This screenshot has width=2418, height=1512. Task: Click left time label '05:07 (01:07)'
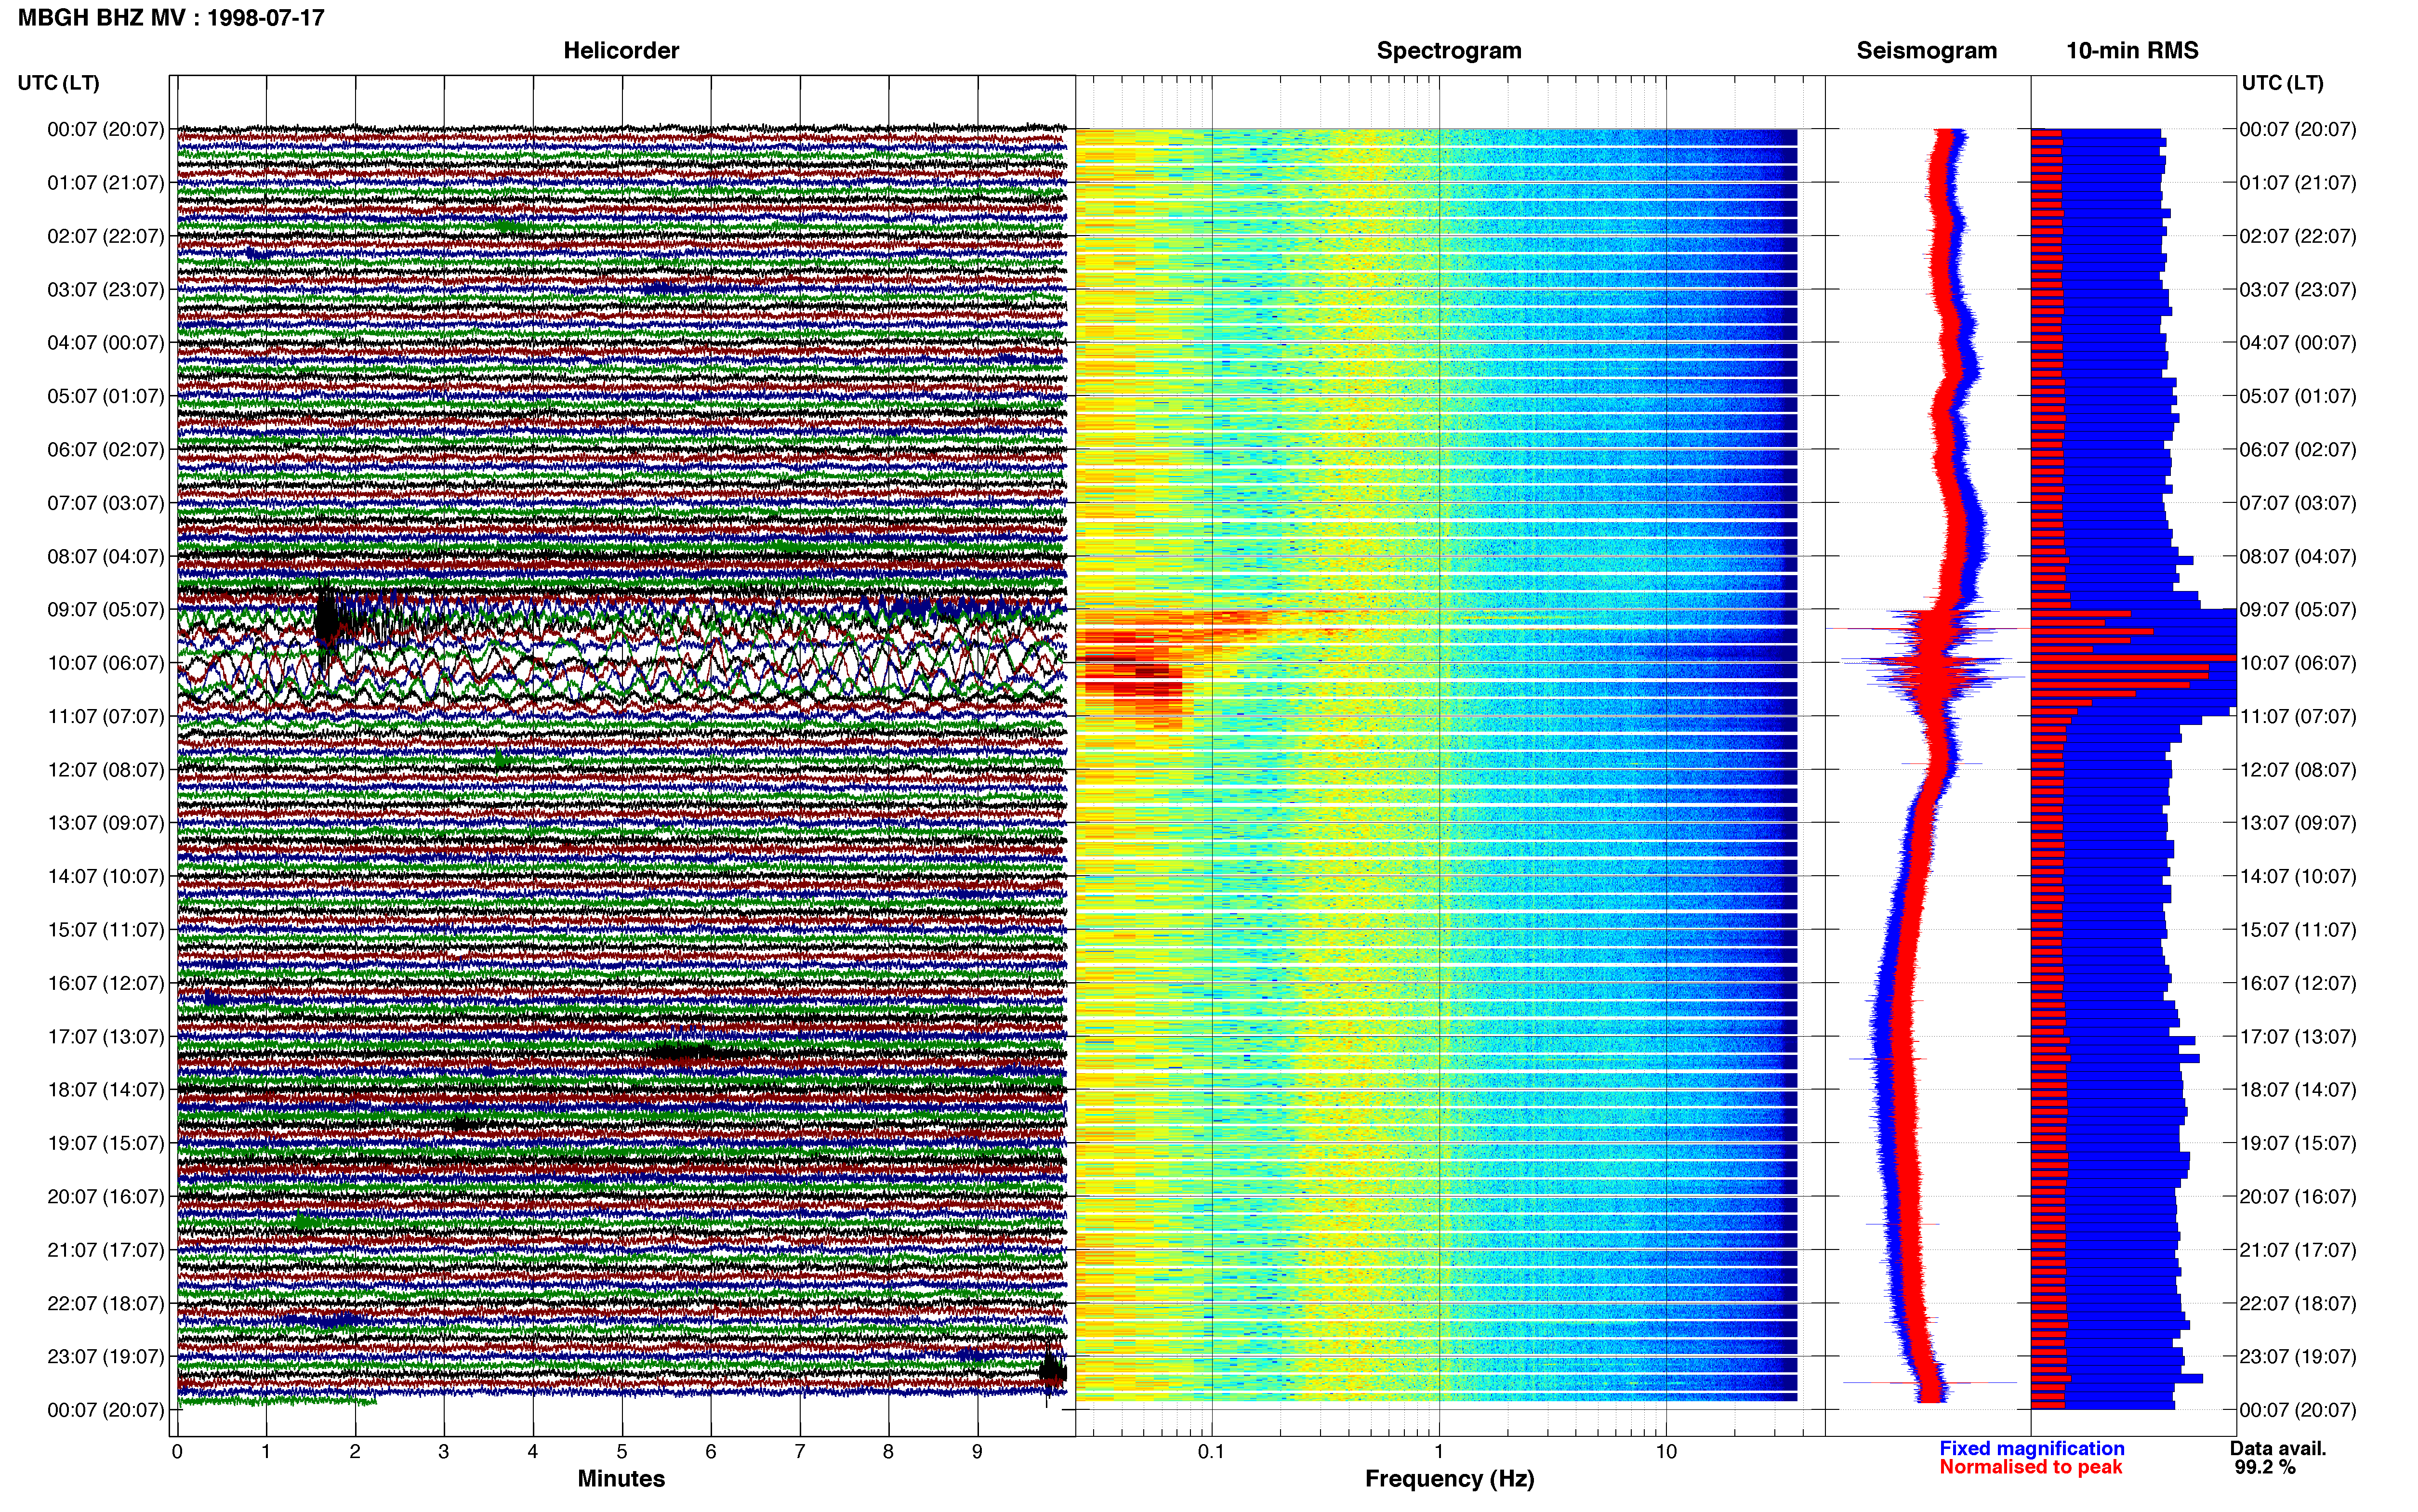click(x=105, y=396)
